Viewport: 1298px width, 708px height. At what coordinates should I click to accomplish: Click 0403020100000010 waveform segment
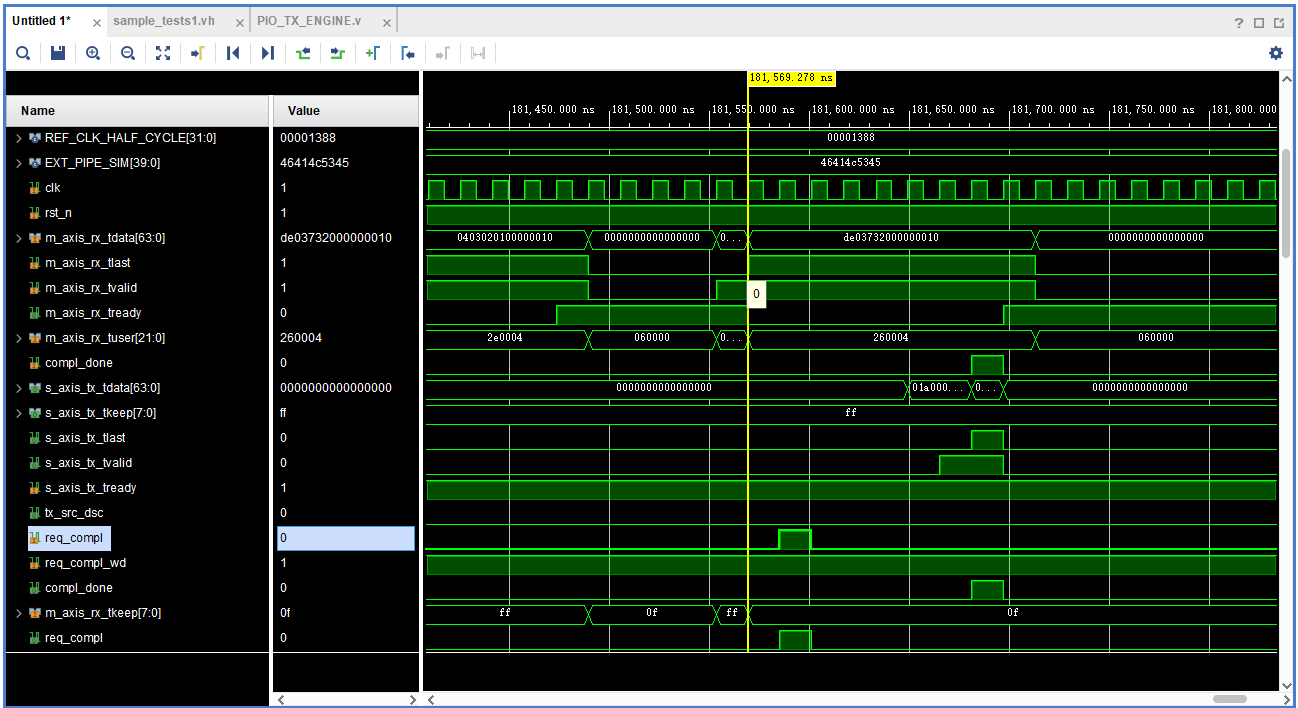pos(505,238)
